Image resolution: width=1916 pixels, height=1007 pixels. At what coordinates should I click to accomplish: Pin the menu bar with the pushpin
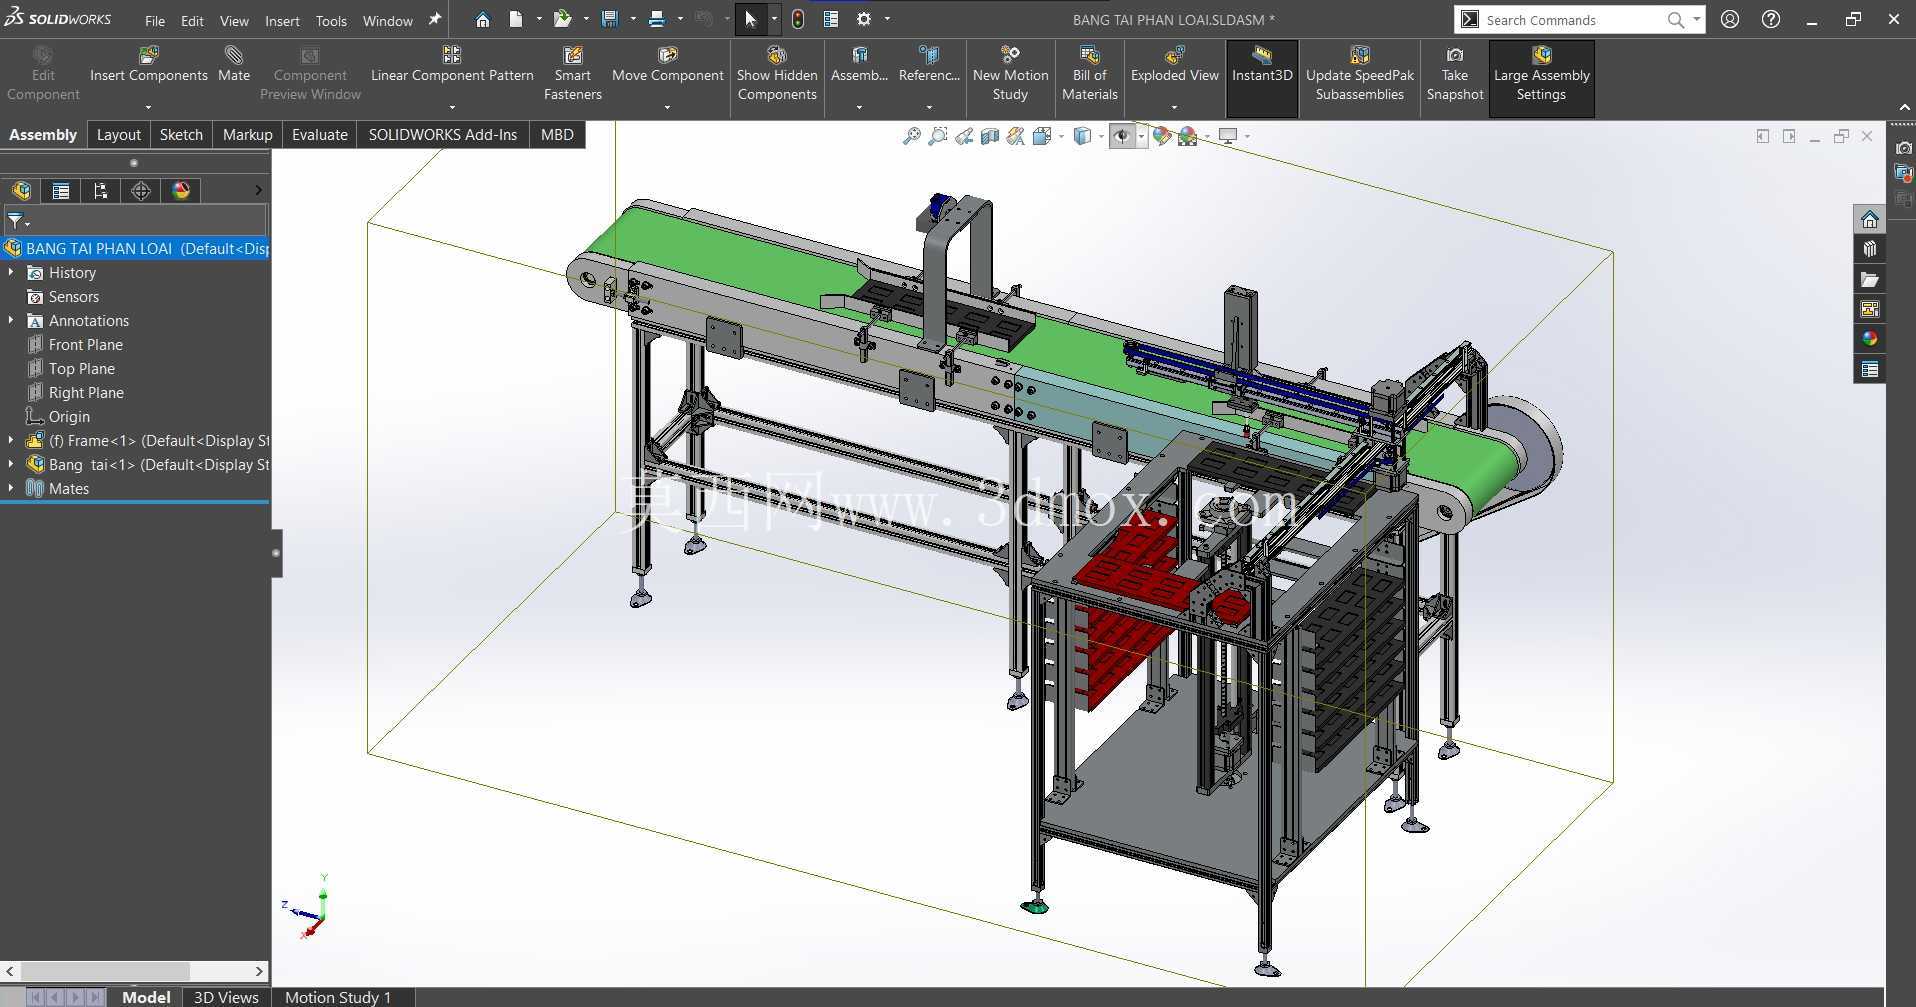coord(435,19)
